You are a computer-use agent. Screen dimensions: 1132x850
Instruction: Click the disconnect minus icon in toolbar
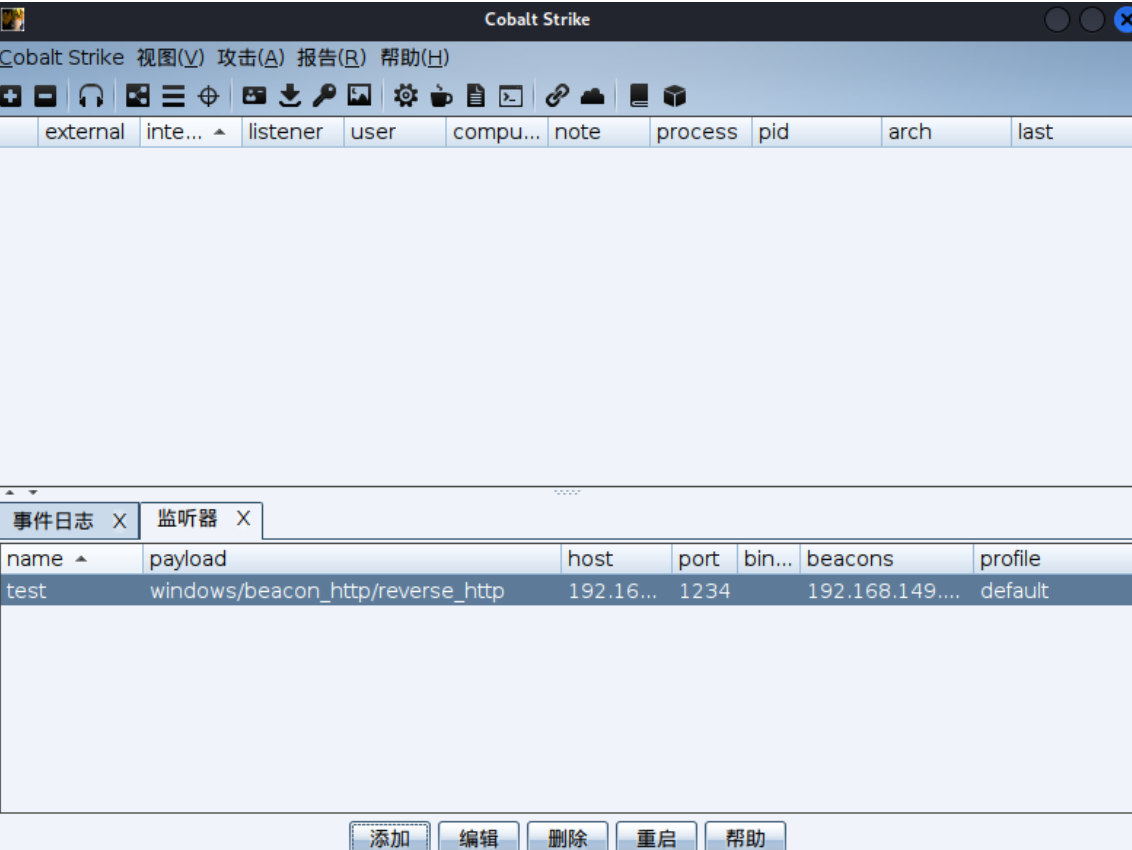coord(45,96)
